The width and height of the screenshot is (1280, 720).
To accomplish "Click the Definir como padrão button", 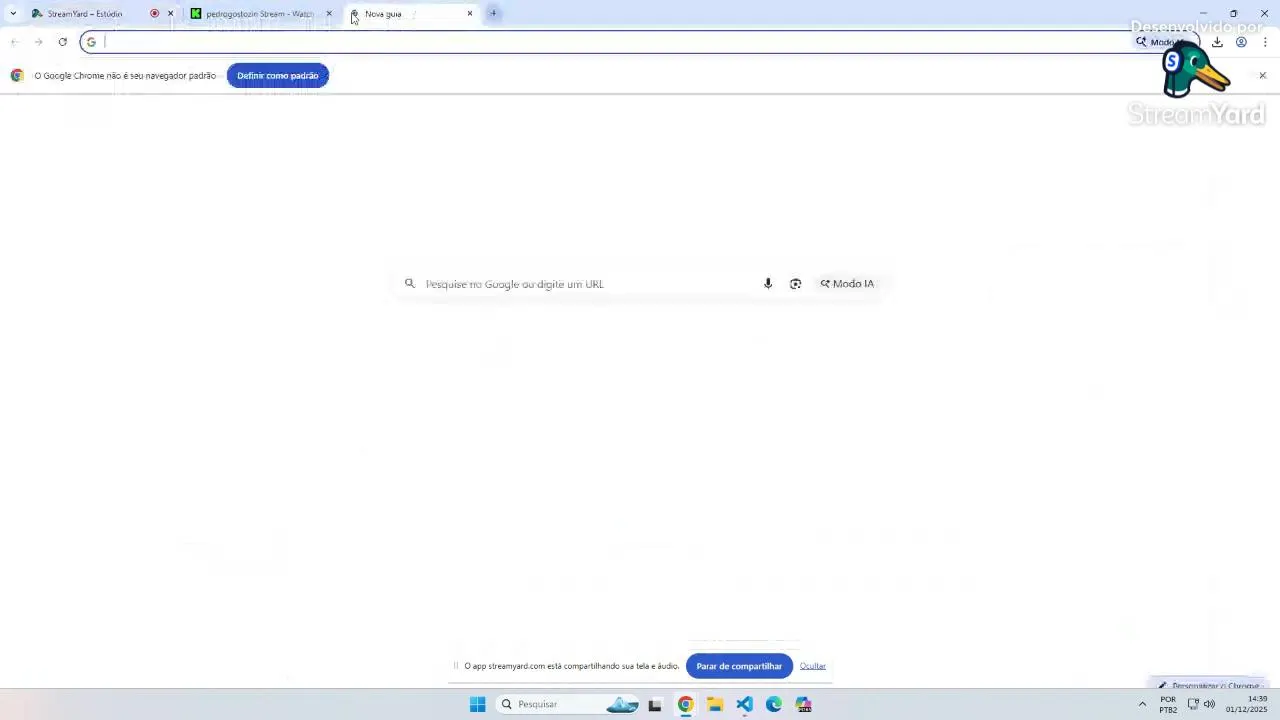I will click(278, 76).
